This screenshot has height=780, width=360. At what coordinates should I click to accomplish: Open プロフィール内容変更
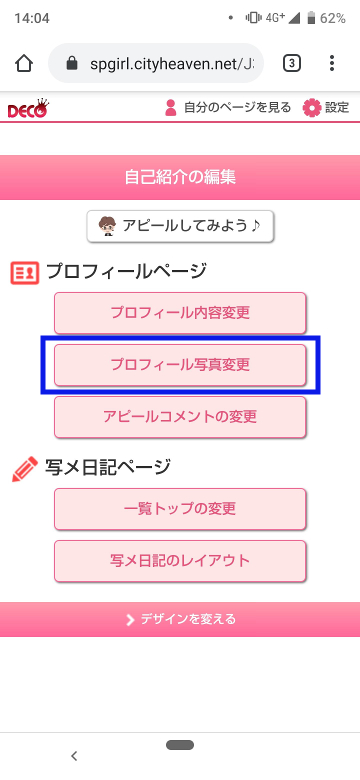tap(180, 313)
